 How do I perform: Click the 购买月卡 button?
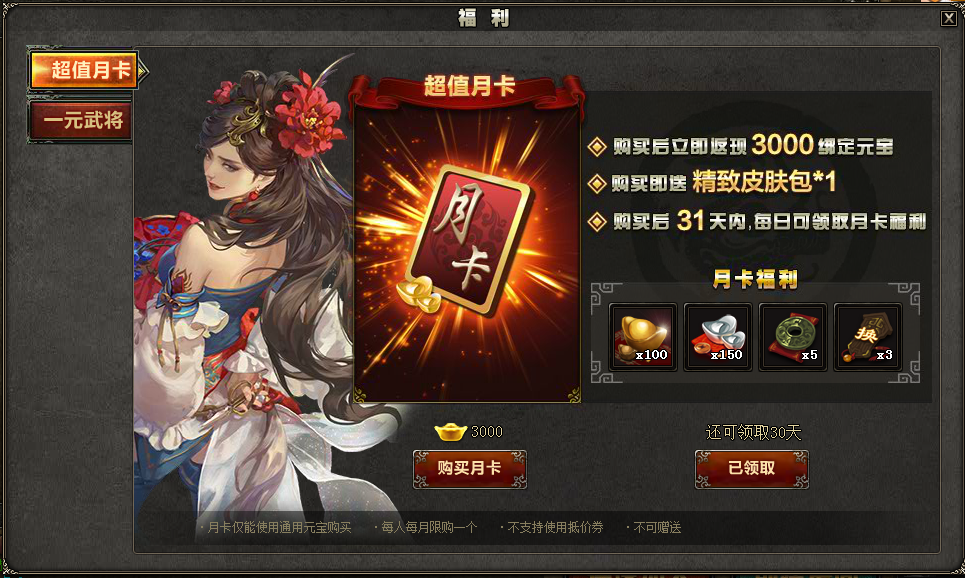point(470,469)
